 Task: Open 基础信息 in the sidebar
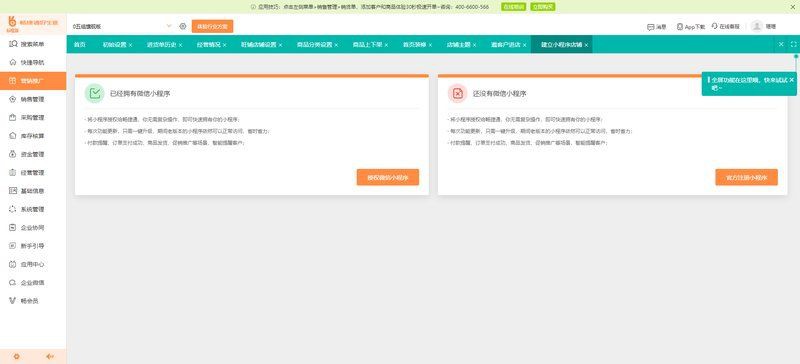(33, 191)
